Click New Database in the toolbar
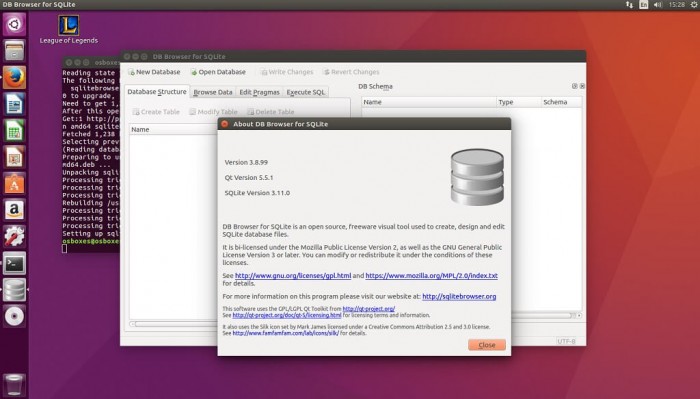Screen dimensions: 700x399 (154, 72)
